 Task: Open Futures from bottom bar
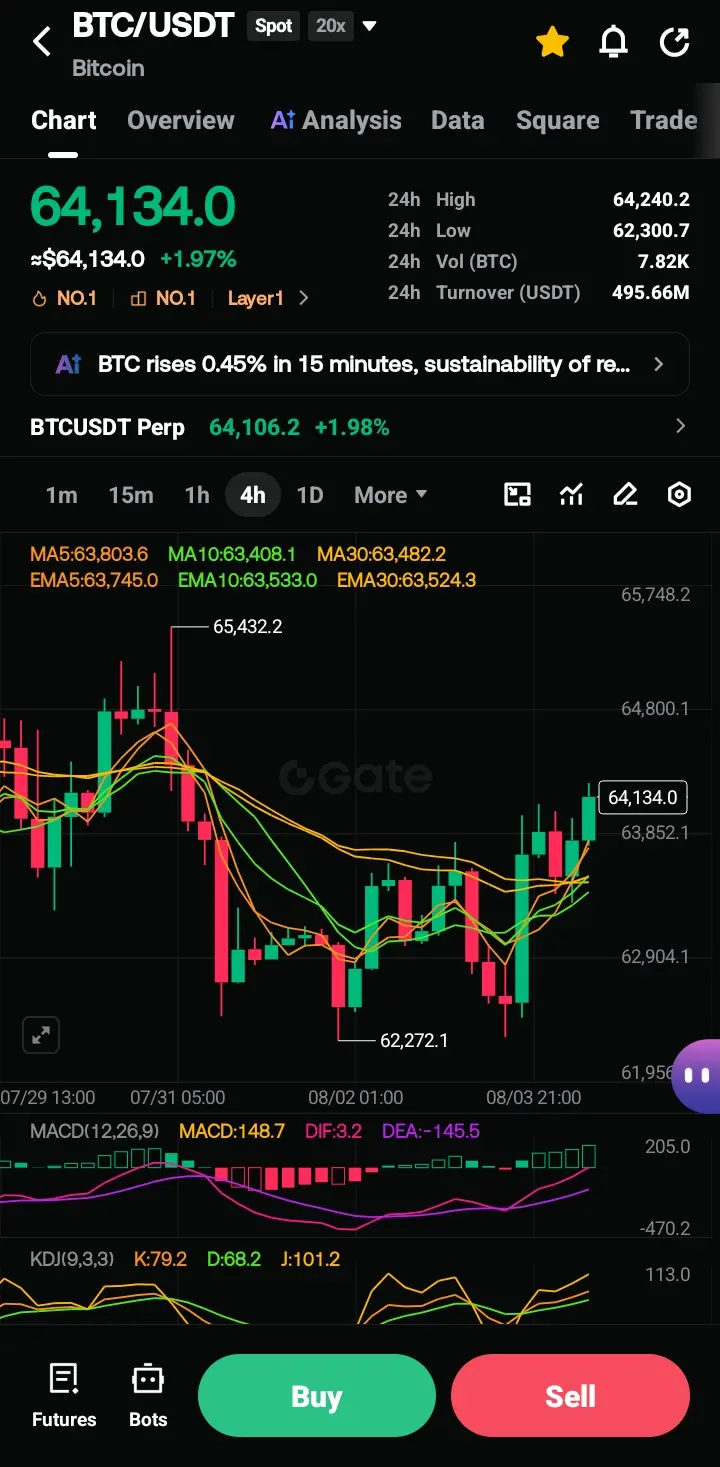(64, 1395)
